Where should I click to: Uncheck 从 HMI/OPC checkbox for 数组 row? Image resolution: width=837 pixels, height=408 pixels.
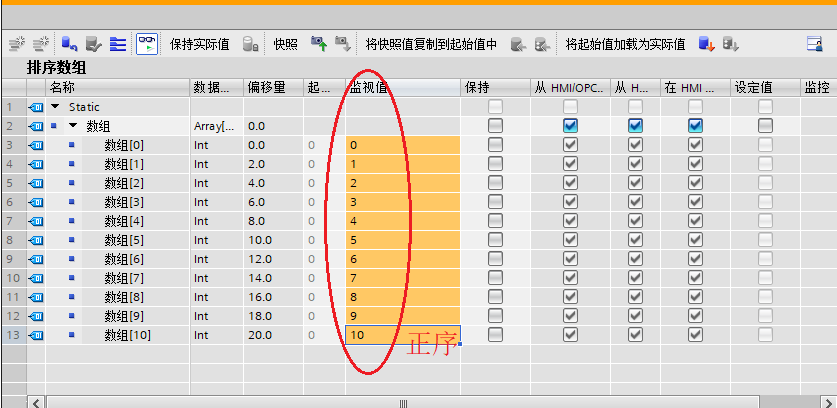click(x=570, y=126)
